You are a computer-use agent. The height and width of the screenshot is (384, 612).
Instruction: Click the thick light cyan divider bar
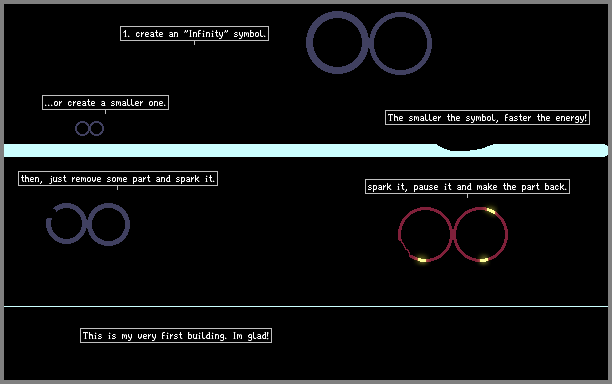point(306,151)
